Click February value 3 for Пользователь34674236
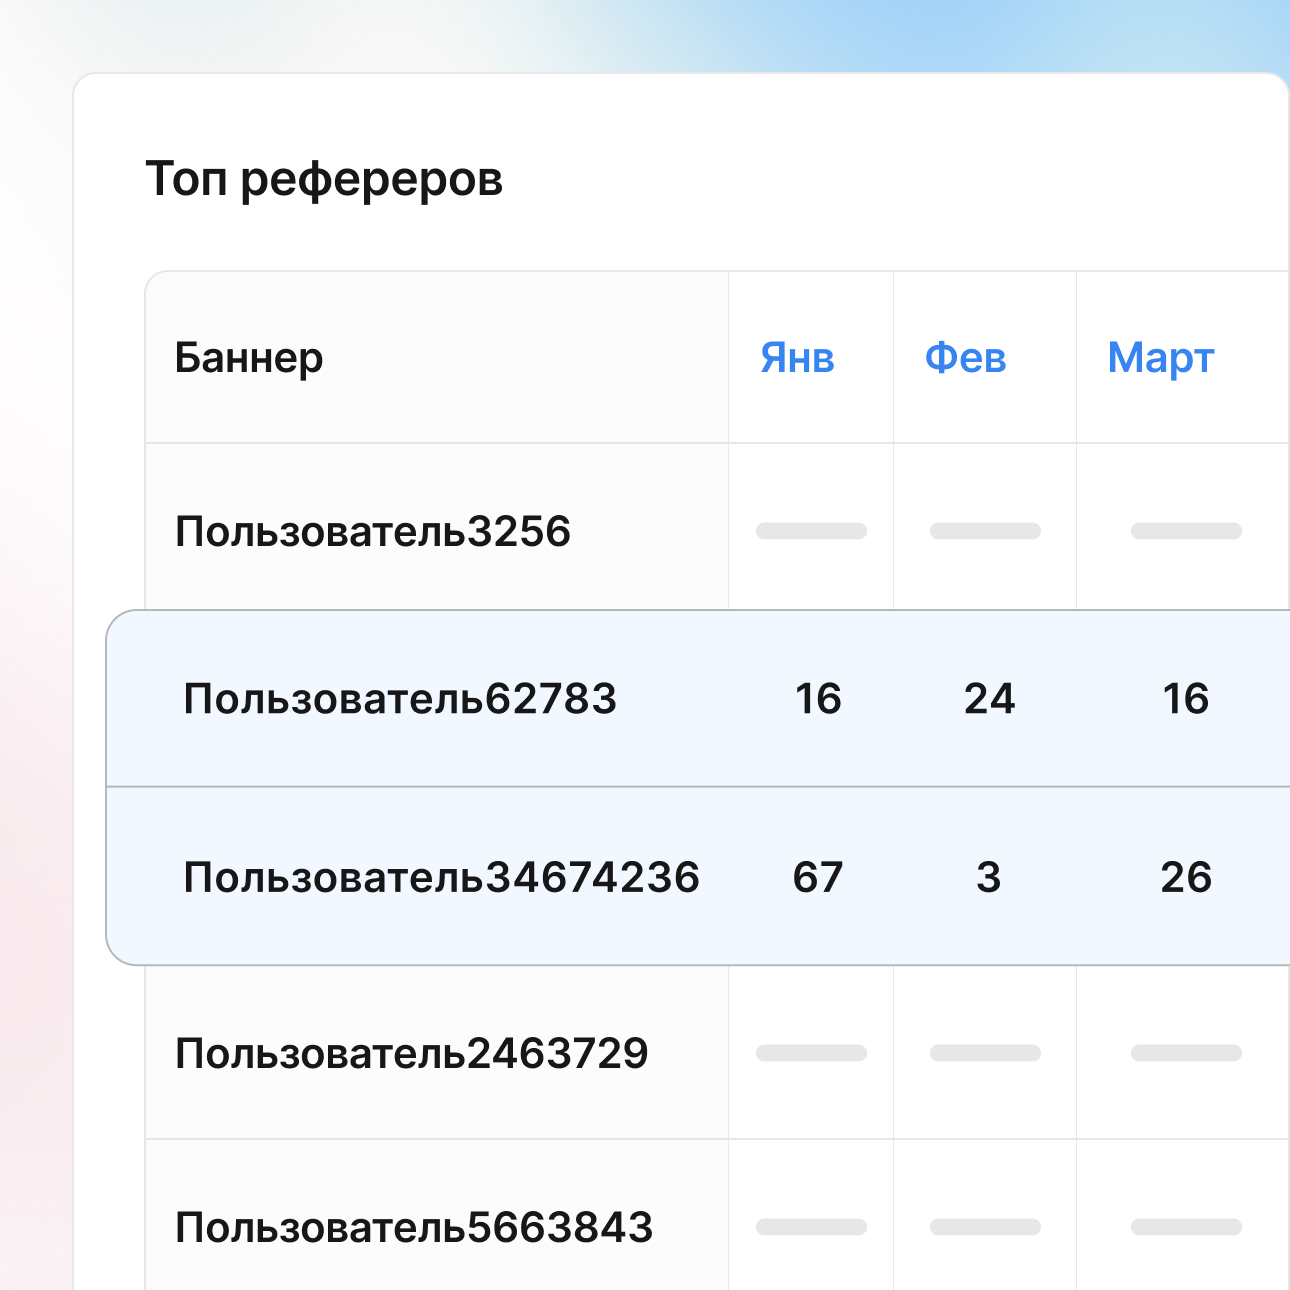The width and height of the screenshot is (1290, 1290). click(988, 877)
